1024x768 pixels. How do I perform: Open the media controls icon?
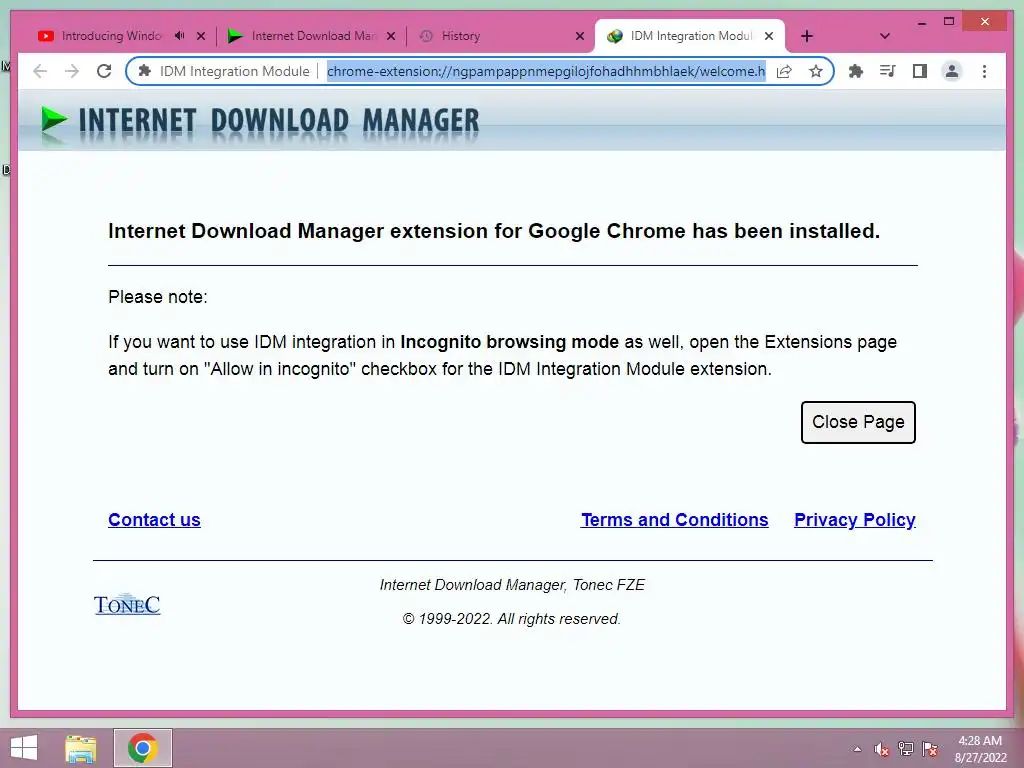coord(888,71)
